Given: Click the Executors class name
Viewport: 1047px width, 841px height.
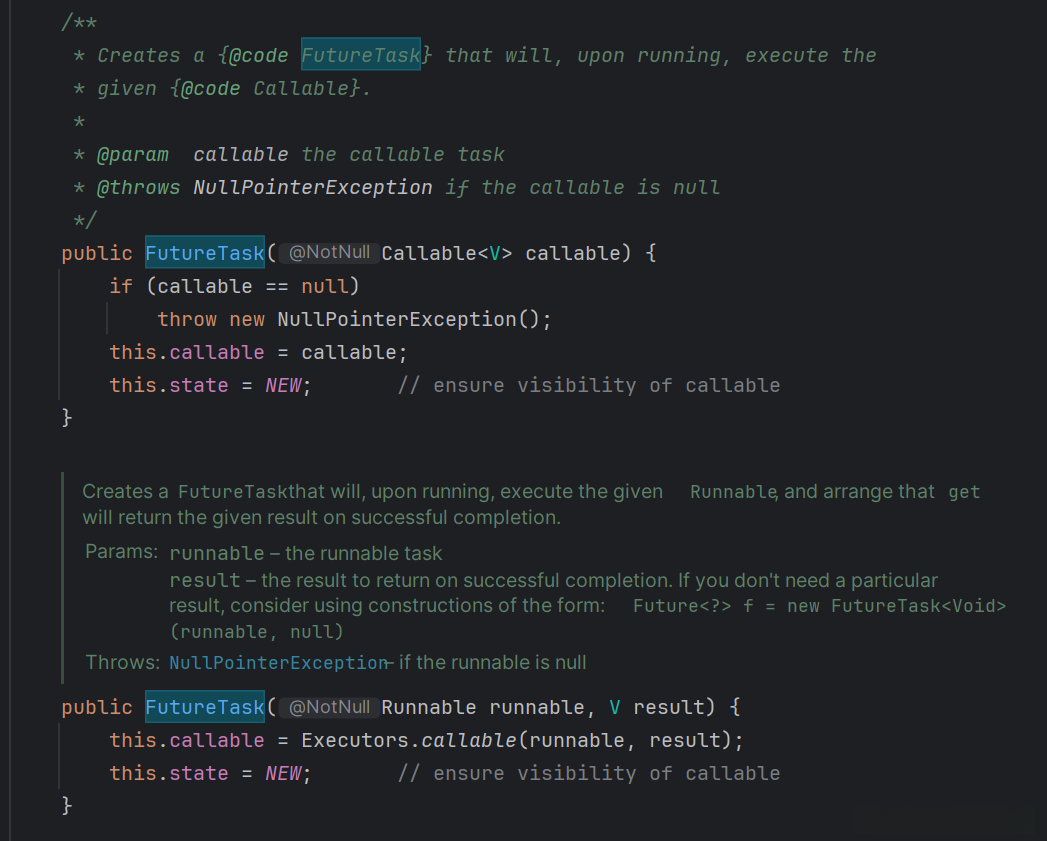Looking at the screenshot, I should (x=355, y=740).
